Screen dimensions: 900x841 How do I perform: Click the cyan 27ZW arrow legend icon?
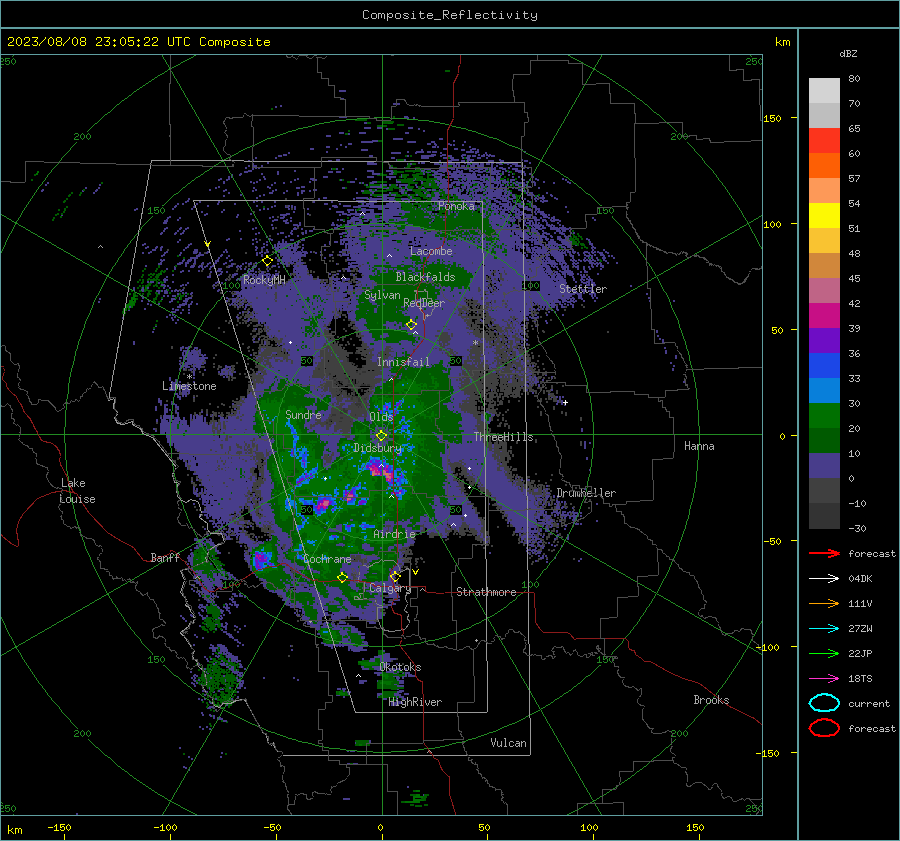pyautogui.click(x=824, y=629)
